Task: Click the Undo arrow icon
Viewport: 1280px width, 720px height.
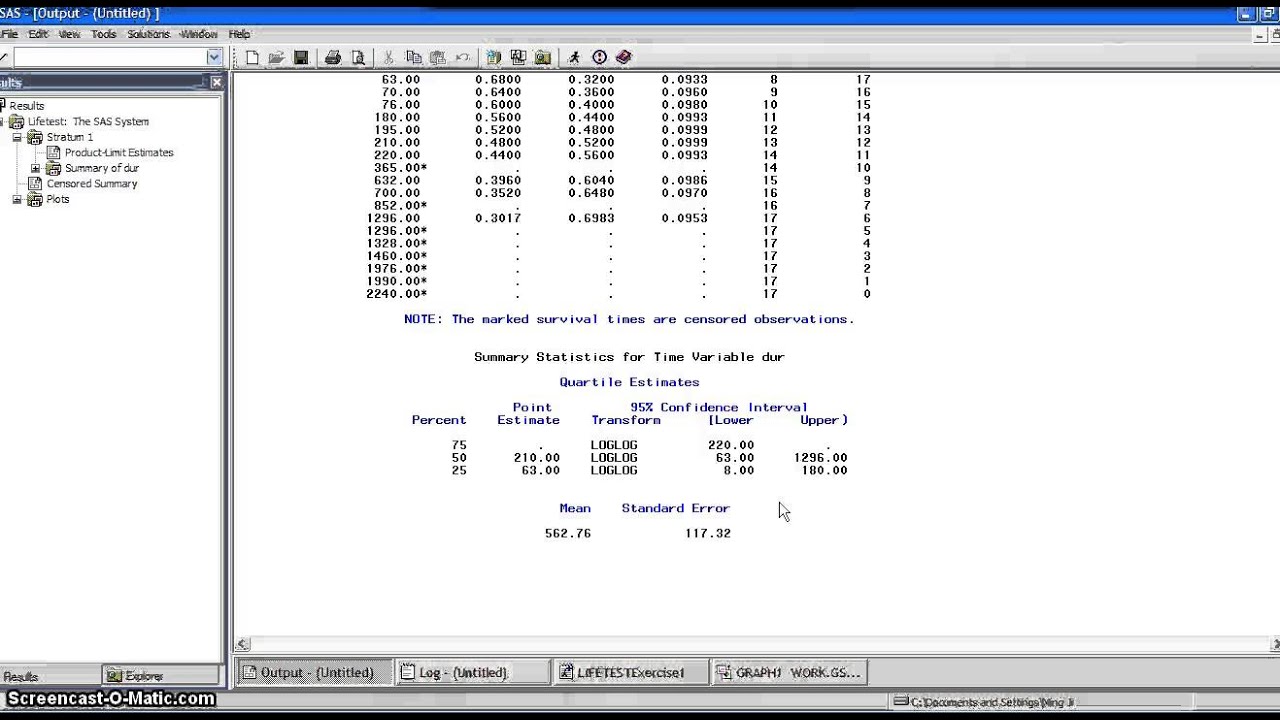Action: (462, 58)
